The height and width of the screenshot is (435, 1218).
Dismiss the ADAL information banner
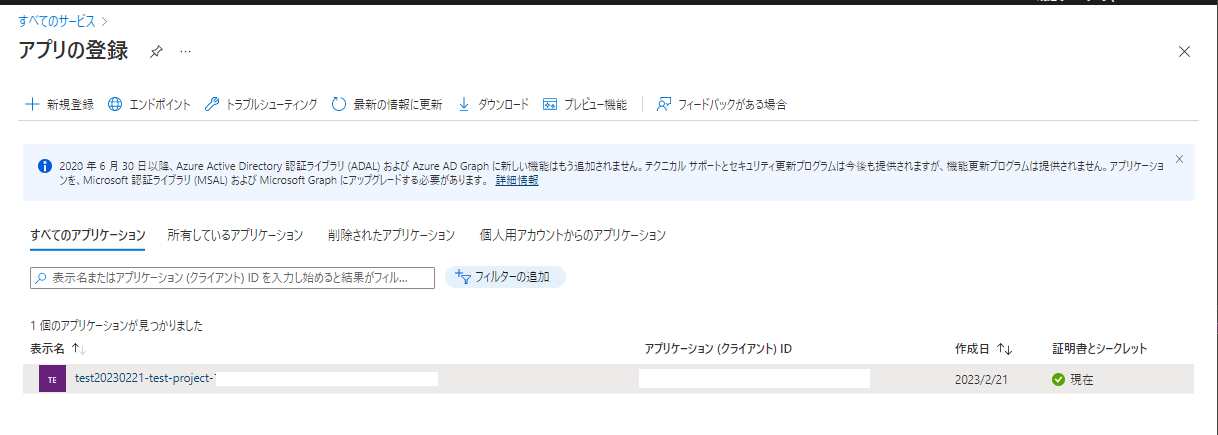pos(1179,158)
